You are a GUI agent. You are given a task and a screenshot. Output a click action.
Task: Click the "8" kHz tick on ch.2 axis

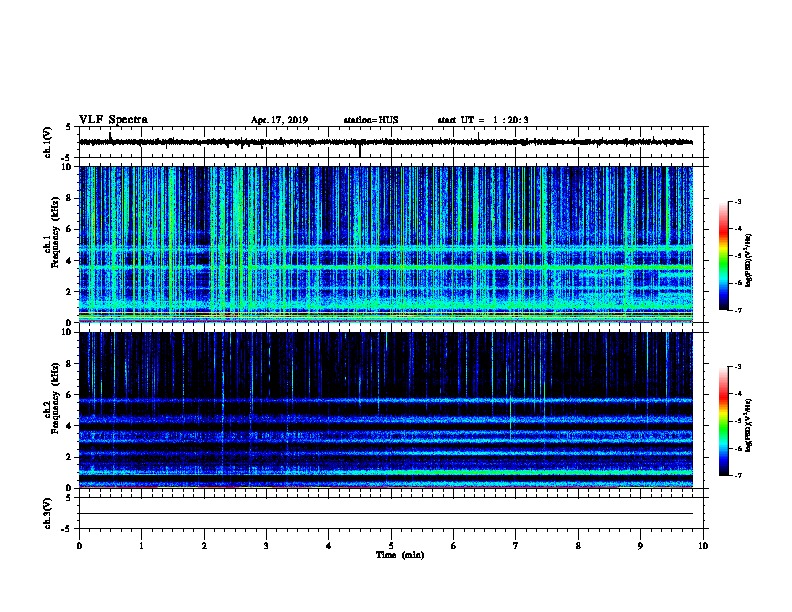(71, 363)
